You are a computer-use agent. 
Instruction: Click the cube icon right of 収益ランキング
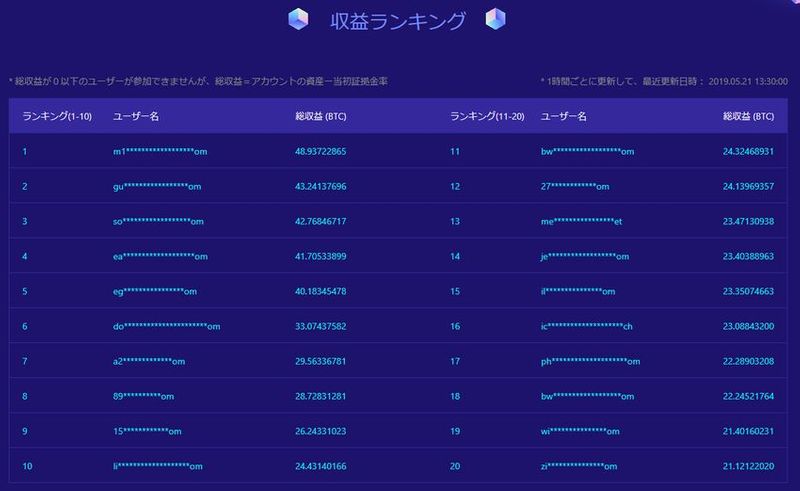coord(496,20)
